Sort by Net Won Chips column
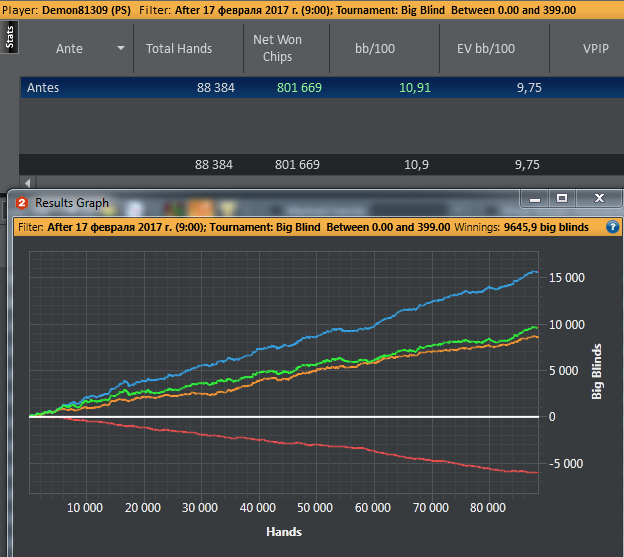The image size is (624, 557). coord(277,48)
